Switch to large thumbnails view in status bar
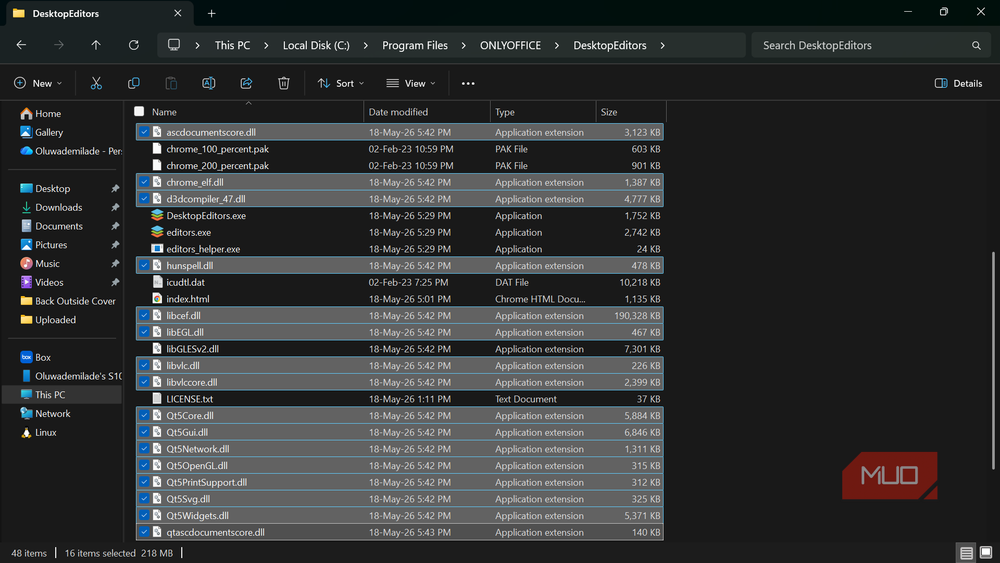1000x563 pixels. pos(986,552)
